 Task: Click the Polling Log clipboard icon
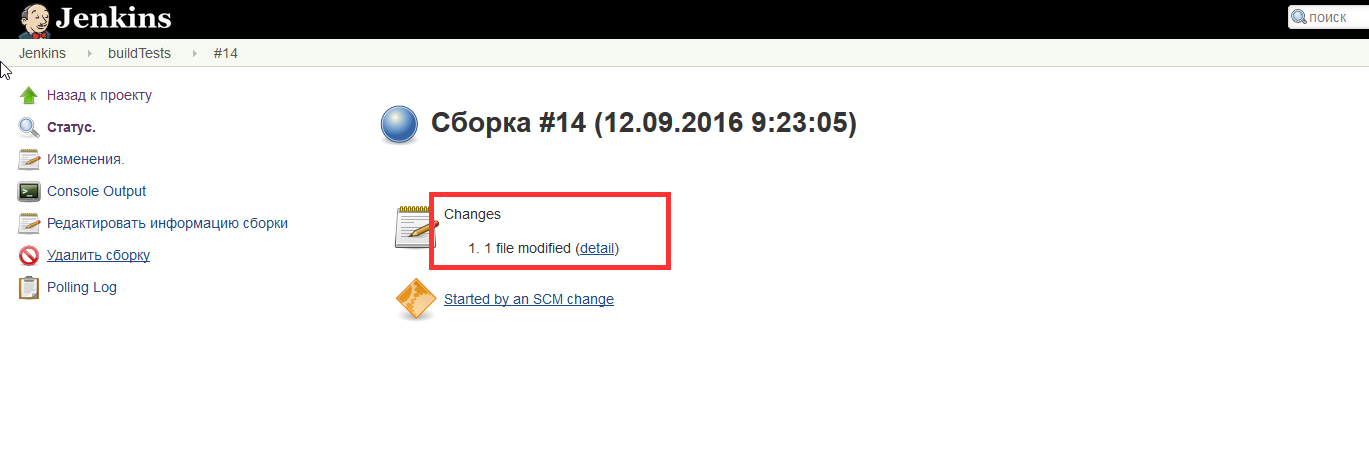pos(29,288)
